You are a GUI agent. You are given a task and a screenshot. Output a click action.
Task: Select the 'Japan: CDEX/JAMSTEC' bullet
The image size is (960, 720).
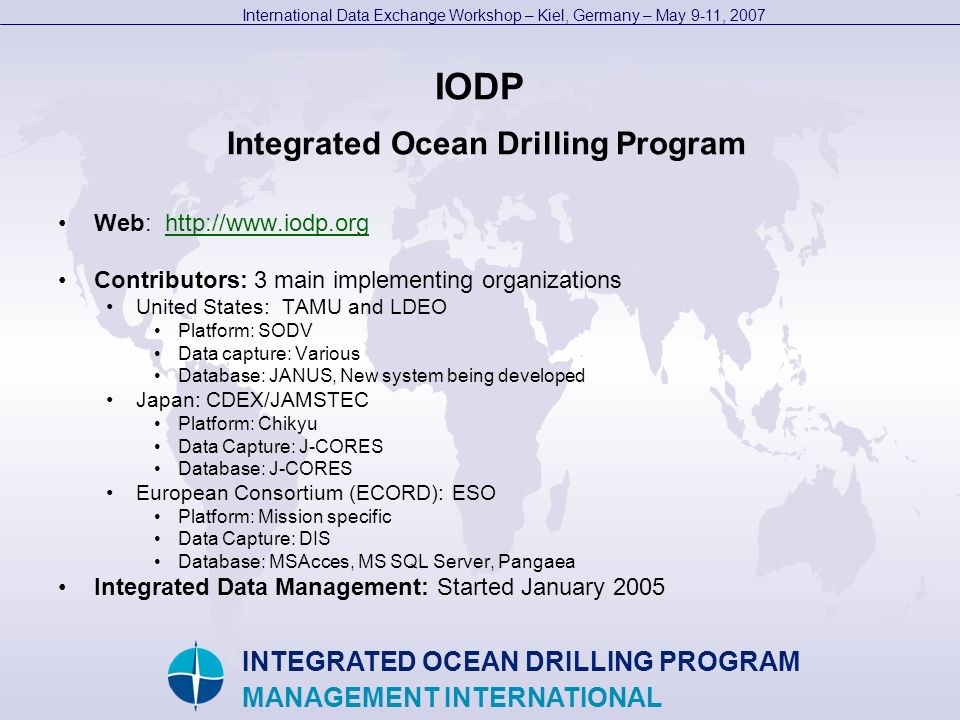point(252,400)
